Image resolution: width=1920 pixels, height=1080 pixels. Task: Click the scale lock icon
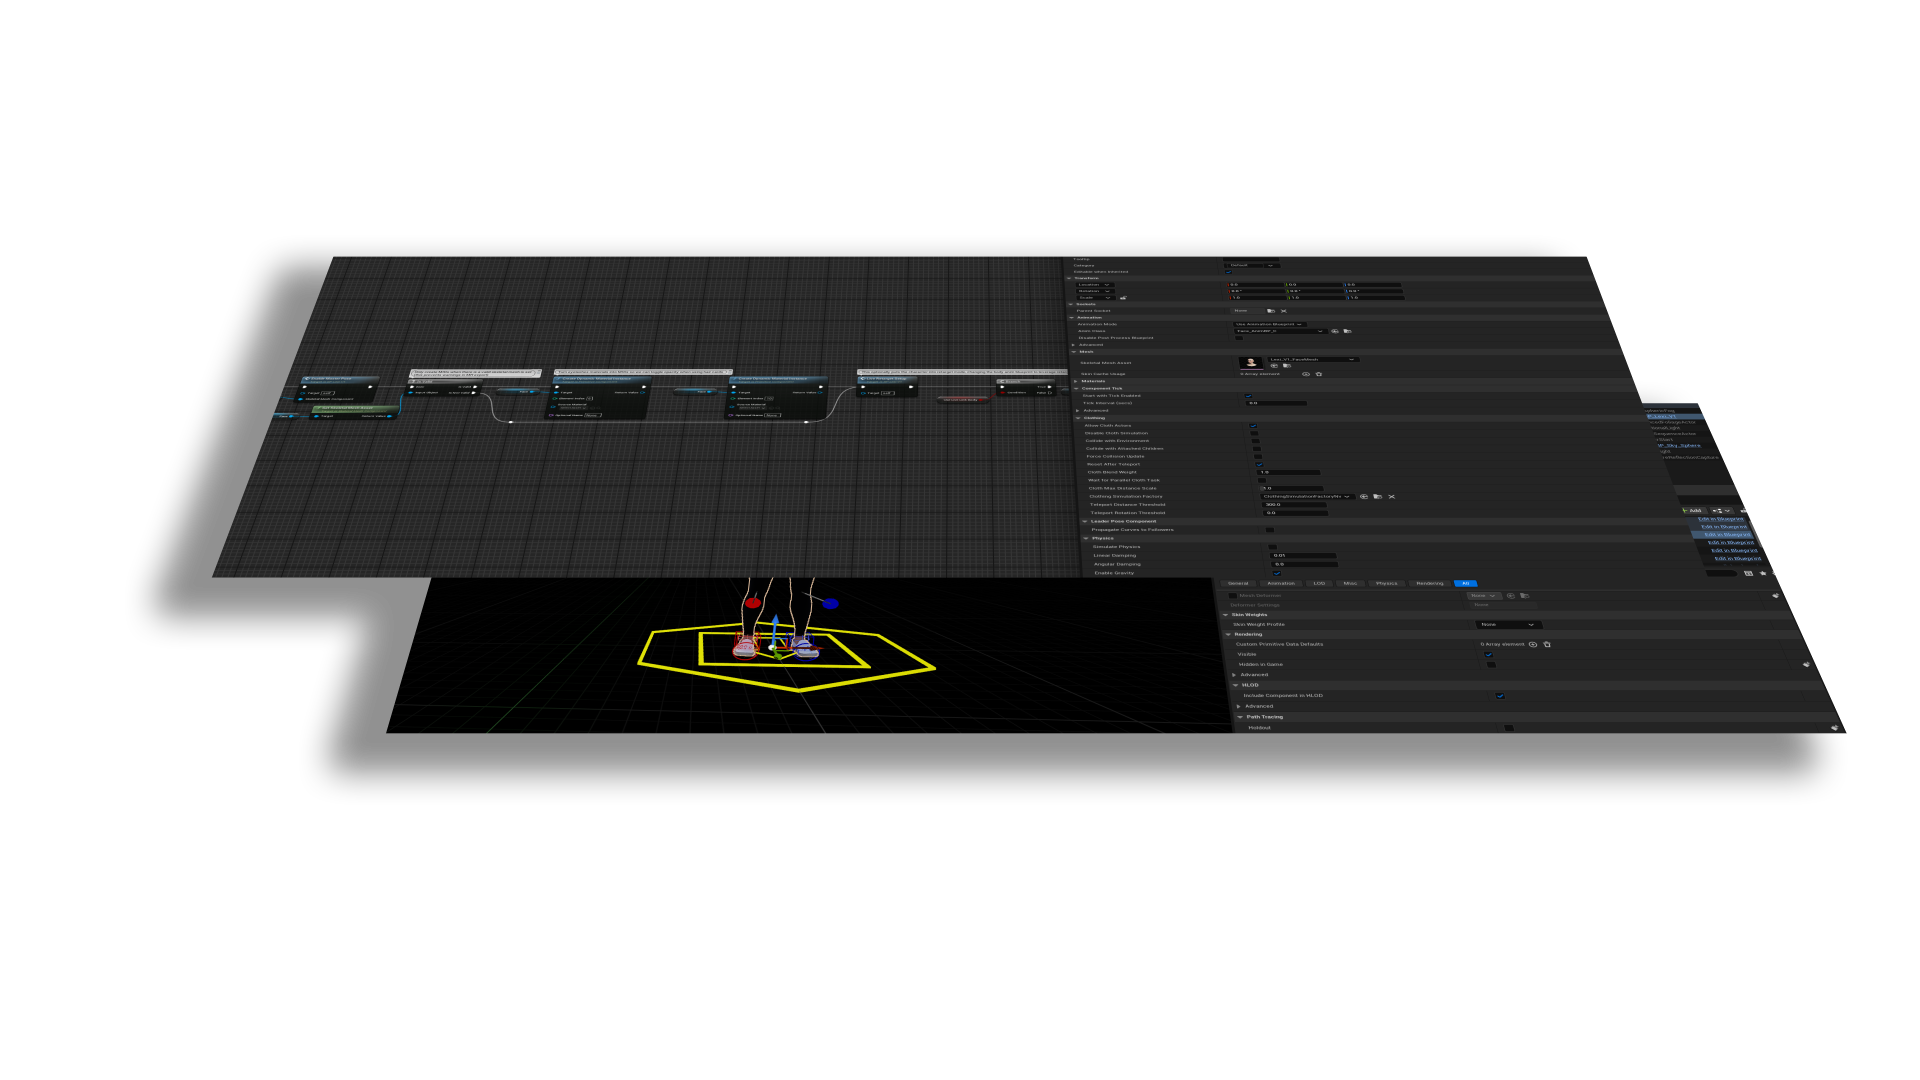coord(1123,298)
